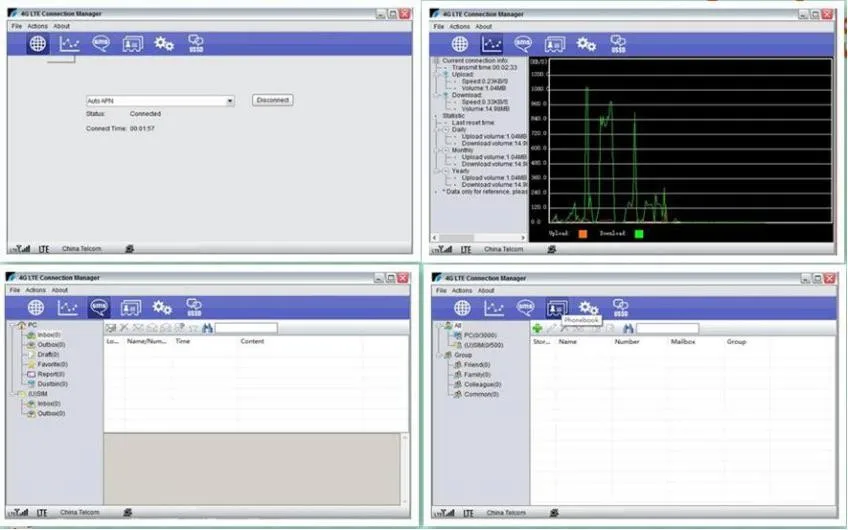
Task: Open globe Connection icon in Disconnect window
Action: 37,43
